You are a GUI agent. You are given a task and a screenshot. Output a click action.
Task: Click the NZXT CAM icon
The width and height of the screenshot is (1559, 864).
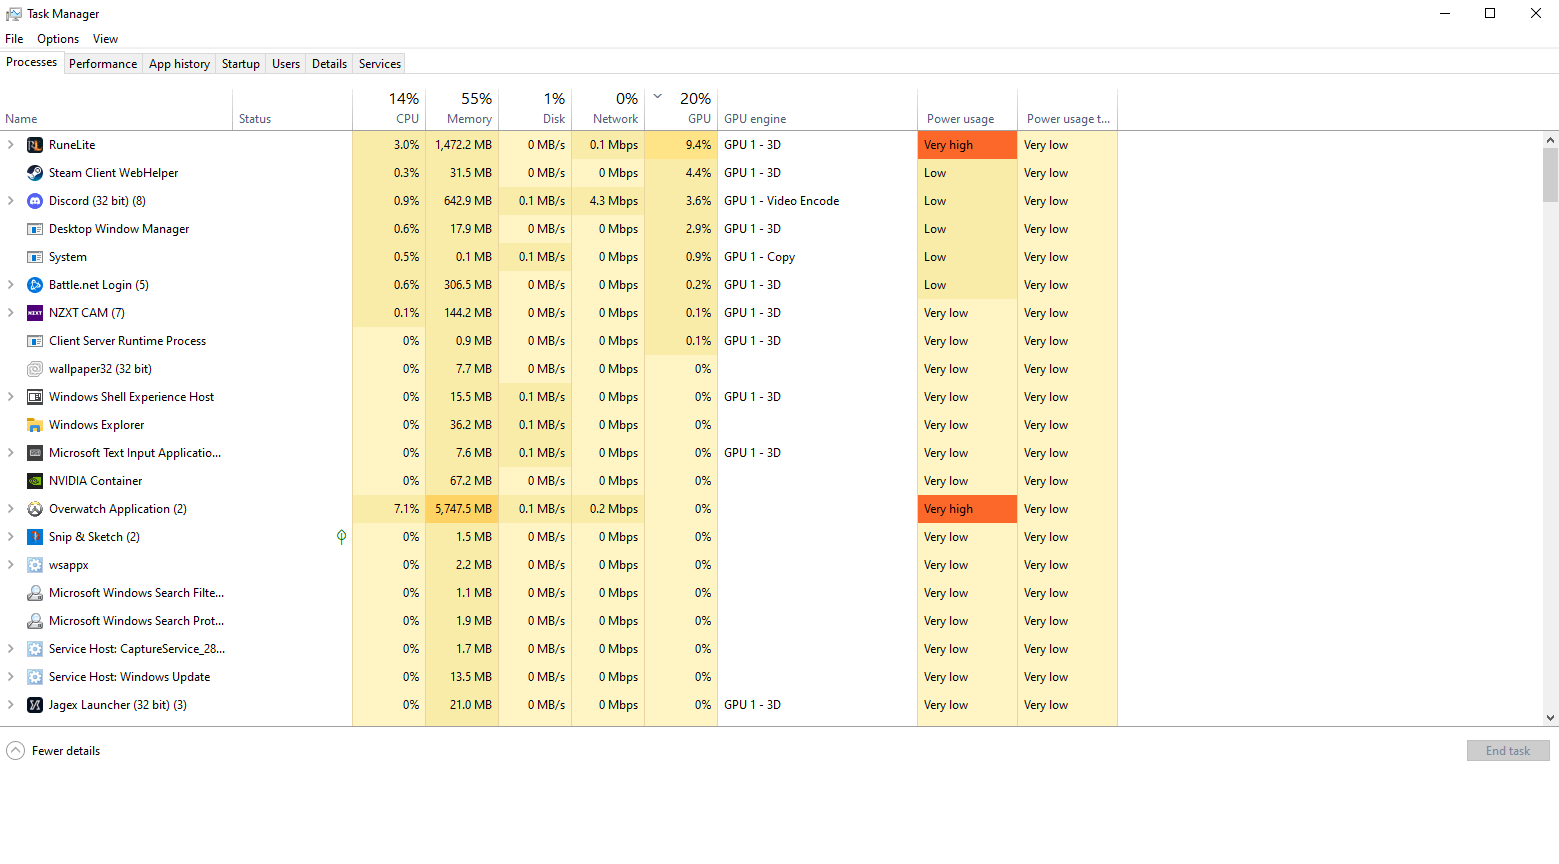click(35, 313)
